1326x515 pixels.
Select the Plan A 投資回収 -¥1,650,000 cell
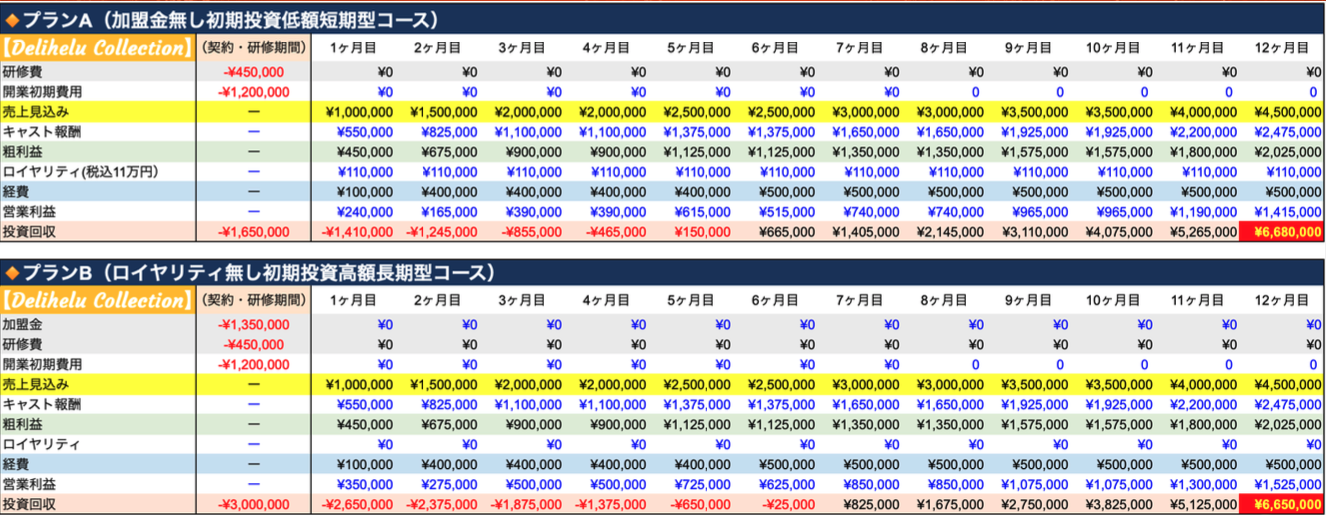255,231
